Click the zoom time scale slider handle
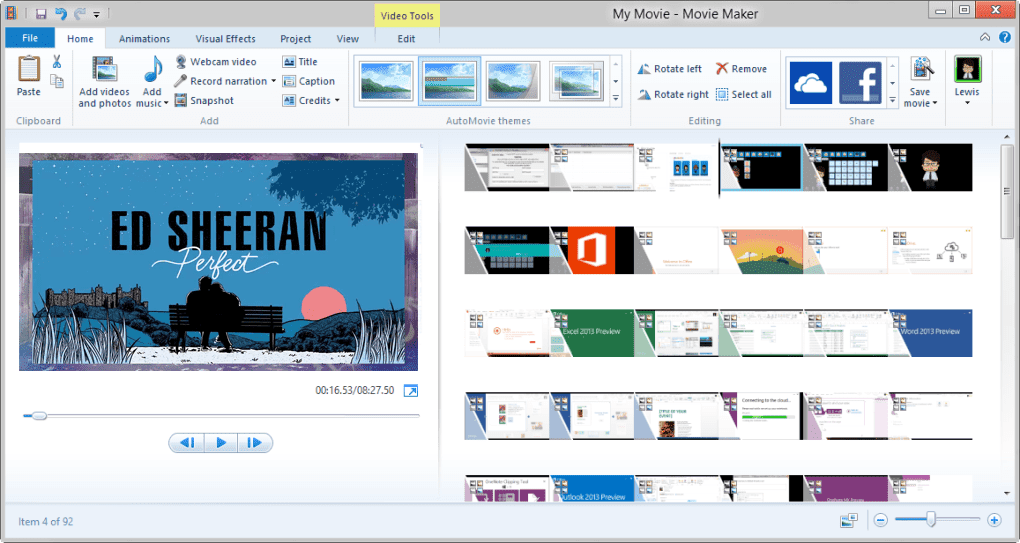1020x543 pixels. (931, 519)
